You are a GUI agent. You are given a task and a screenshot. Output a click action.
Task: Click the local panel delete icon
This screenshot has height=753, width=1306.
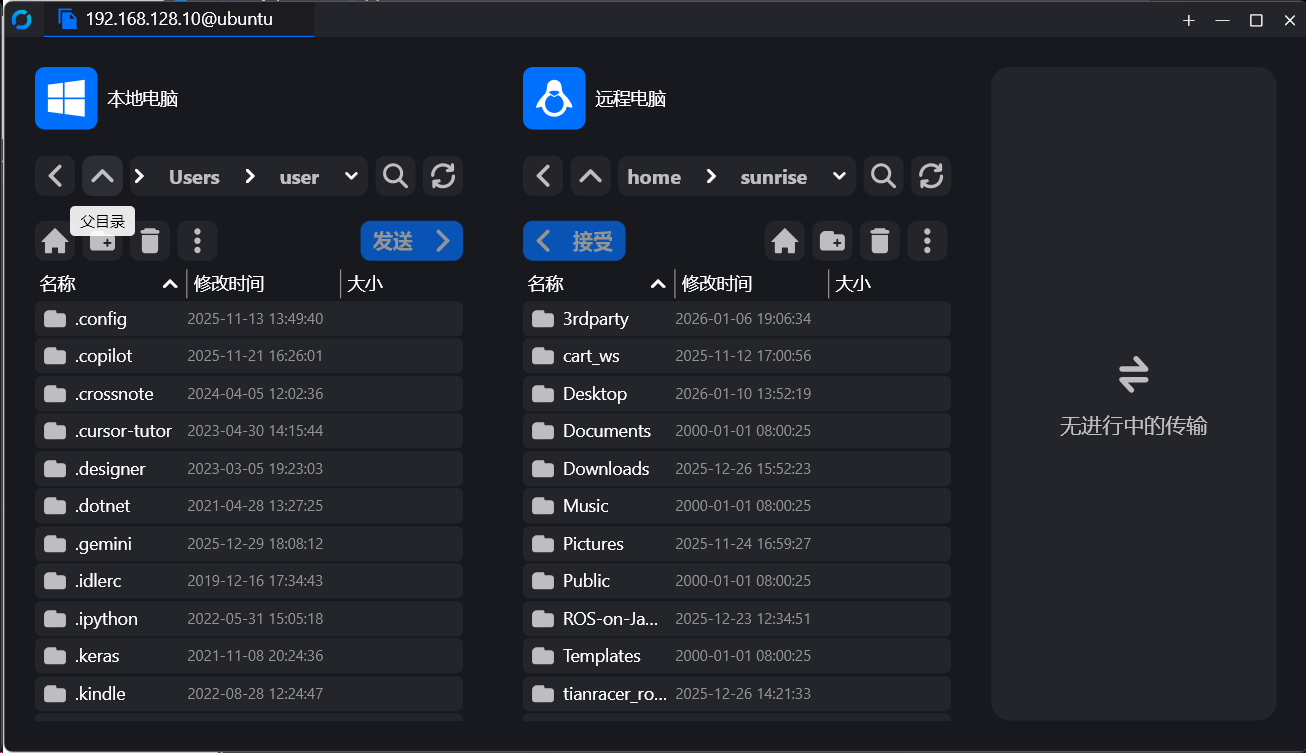[150, 241]
